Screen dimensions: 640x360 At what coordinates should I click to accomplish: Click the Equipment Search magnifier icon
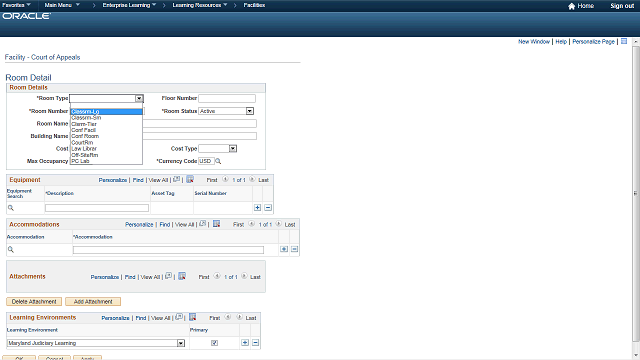(11, 208)
